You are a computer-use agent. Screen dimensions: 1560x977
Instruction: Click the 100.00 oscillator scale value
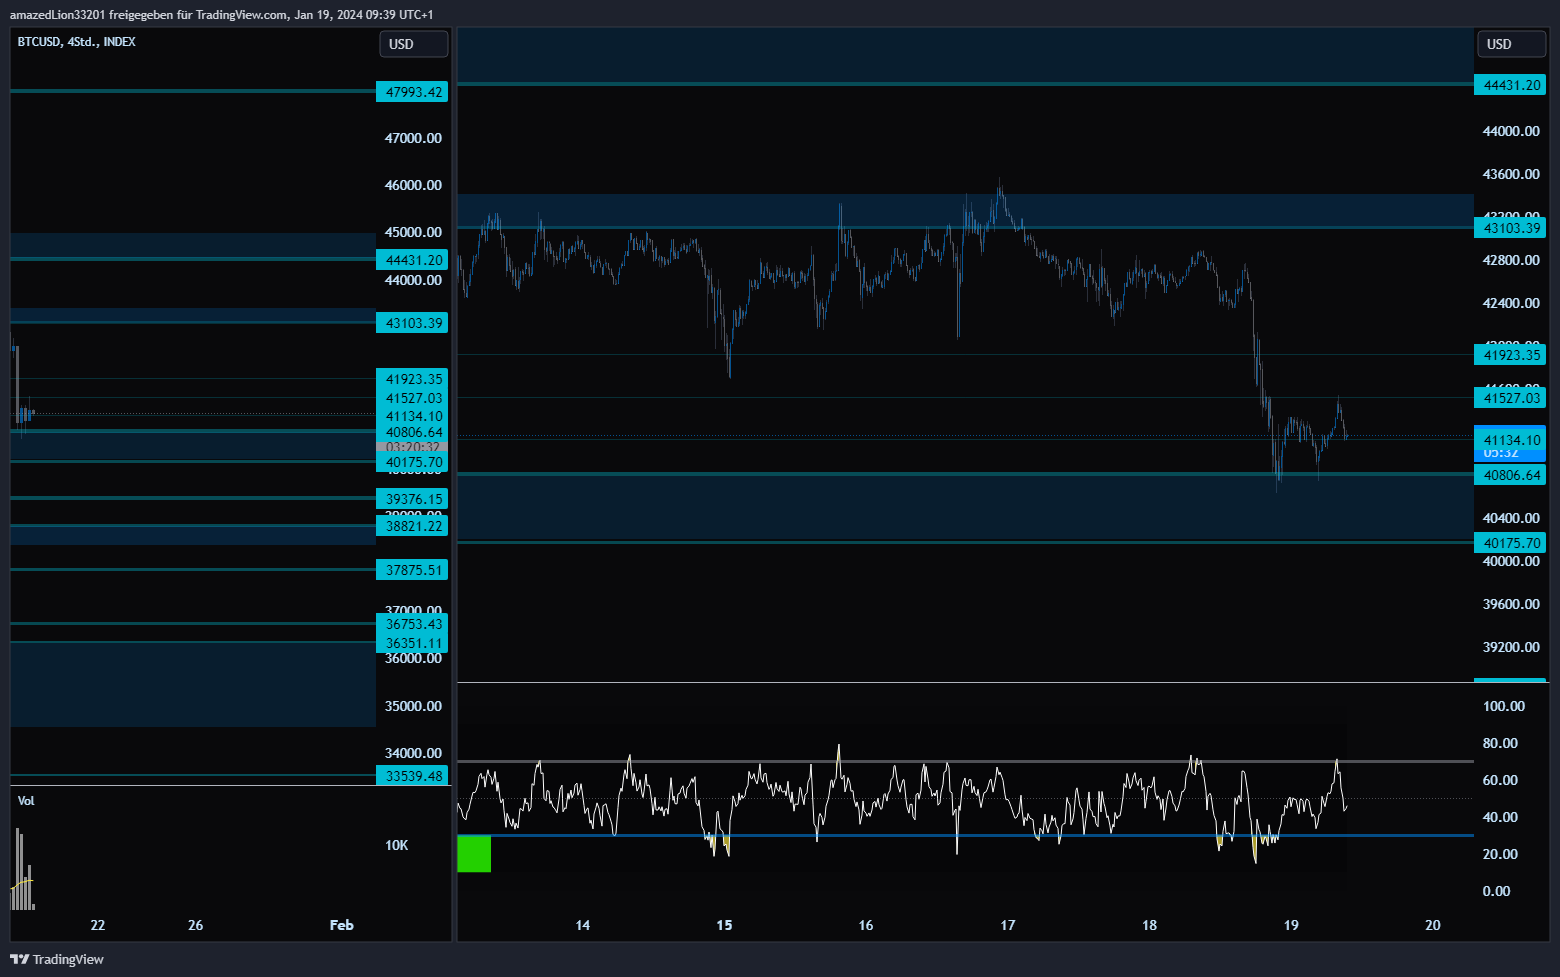[1504, 706]
